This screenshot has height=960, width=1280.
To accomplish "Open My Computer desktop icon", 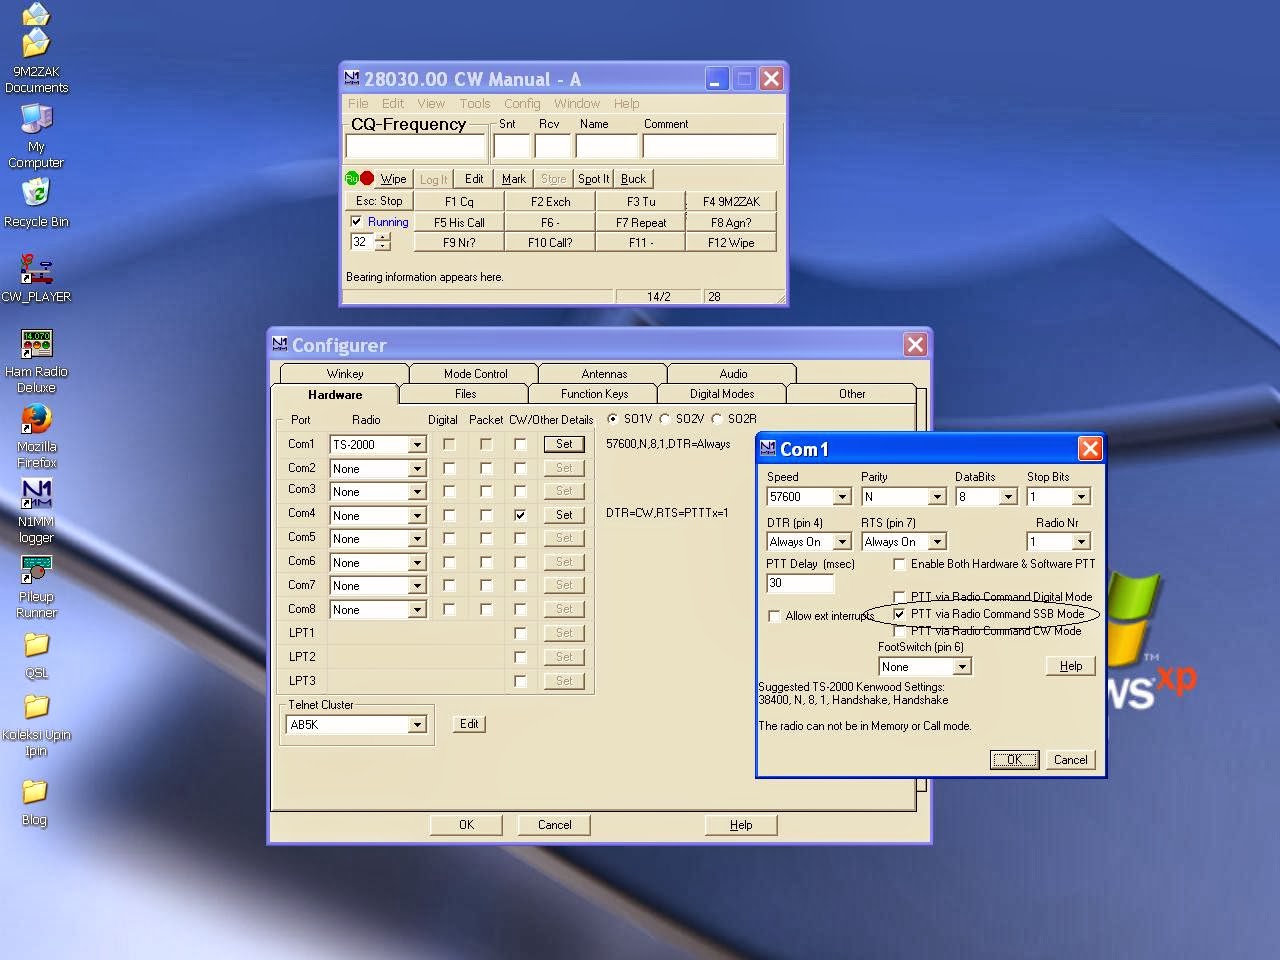I will [36, 119].
